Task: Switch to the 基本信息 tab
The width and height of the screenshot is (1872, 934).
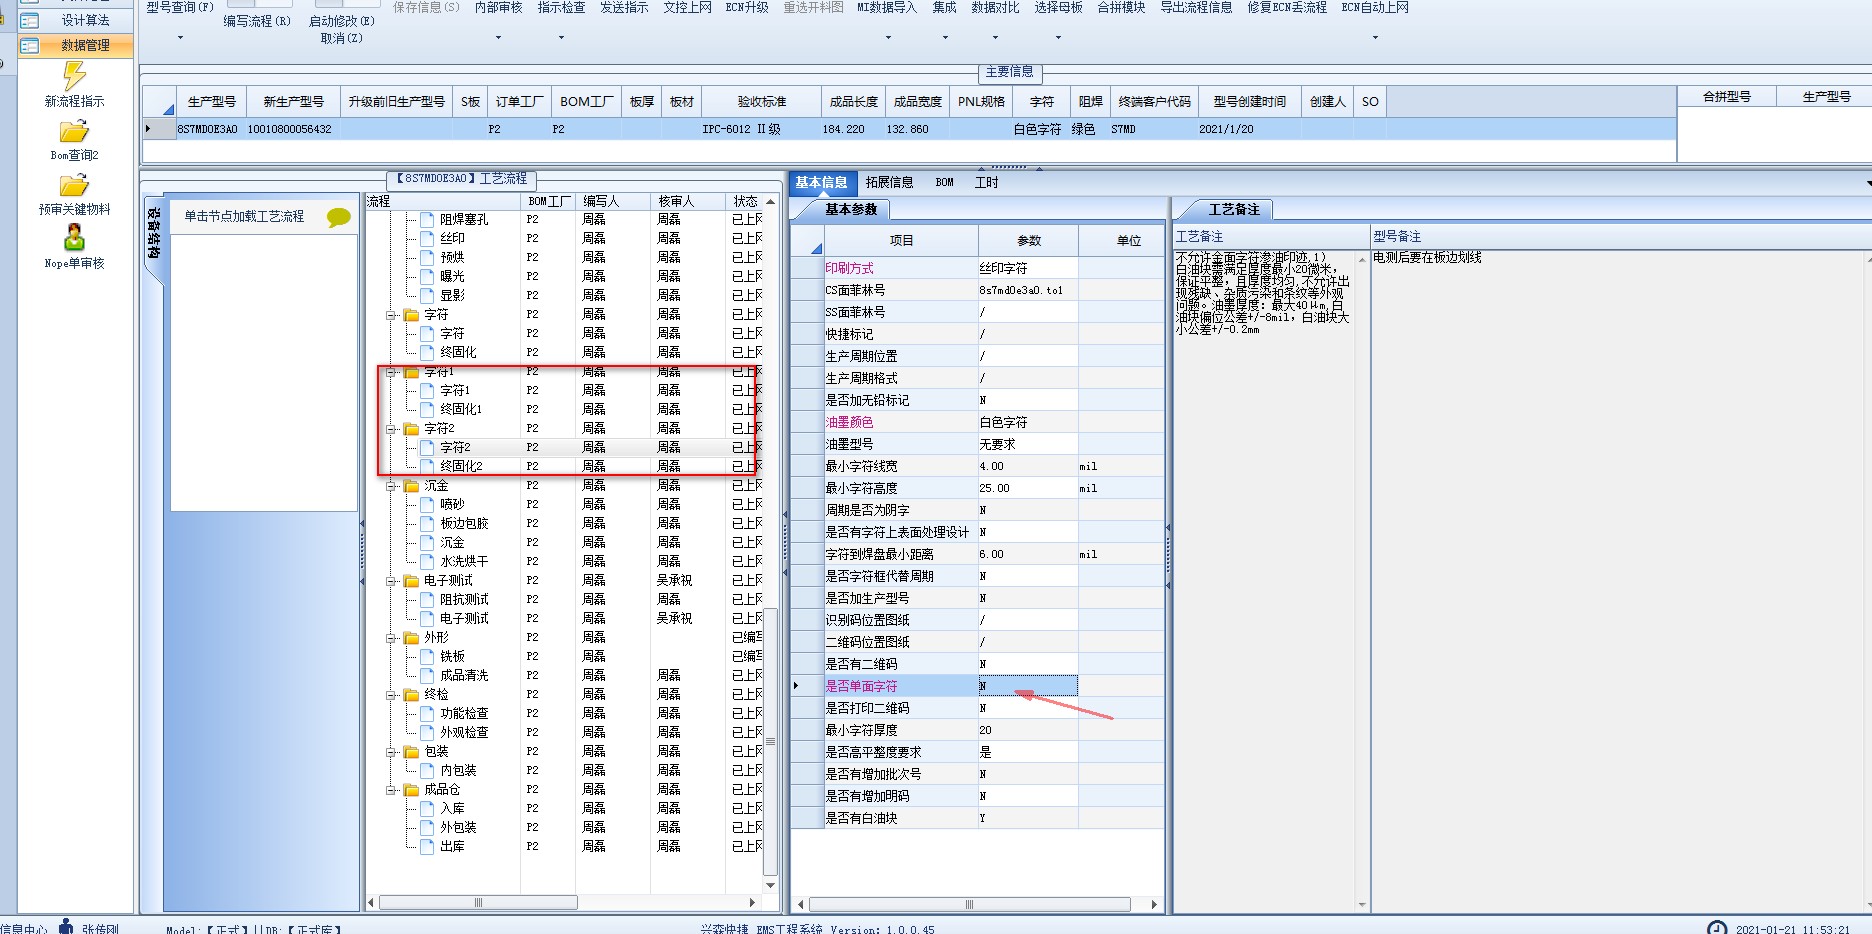Action: (821, 182)
